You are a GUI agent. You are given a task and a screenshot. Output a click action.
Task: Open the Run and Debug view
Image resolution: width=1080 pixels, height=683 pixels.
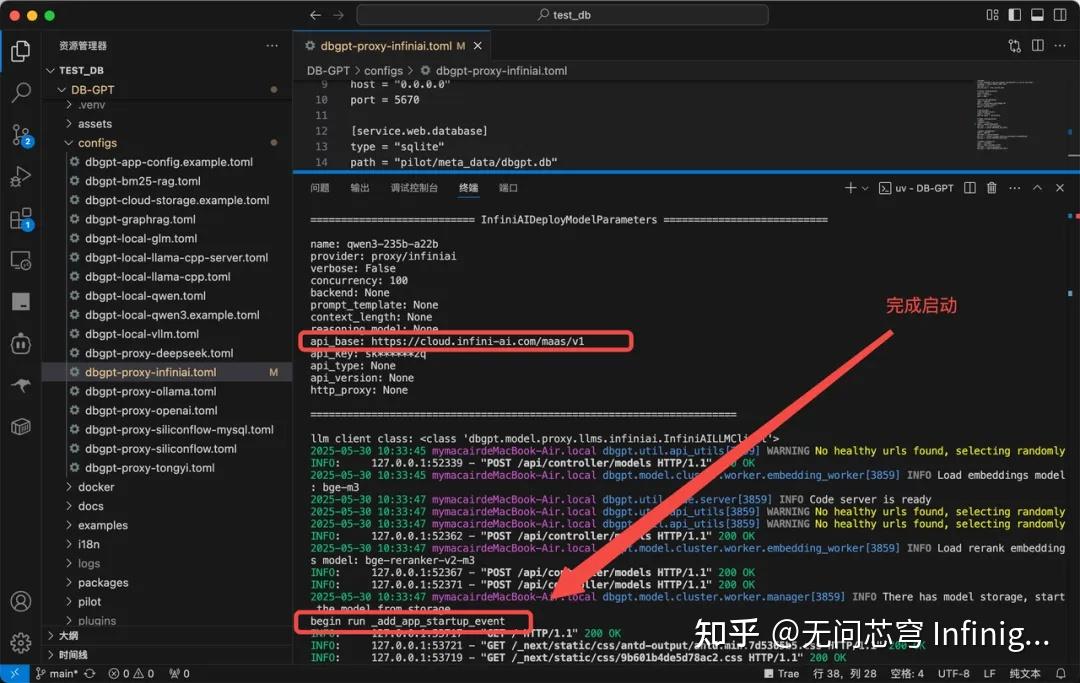point(20,176)
